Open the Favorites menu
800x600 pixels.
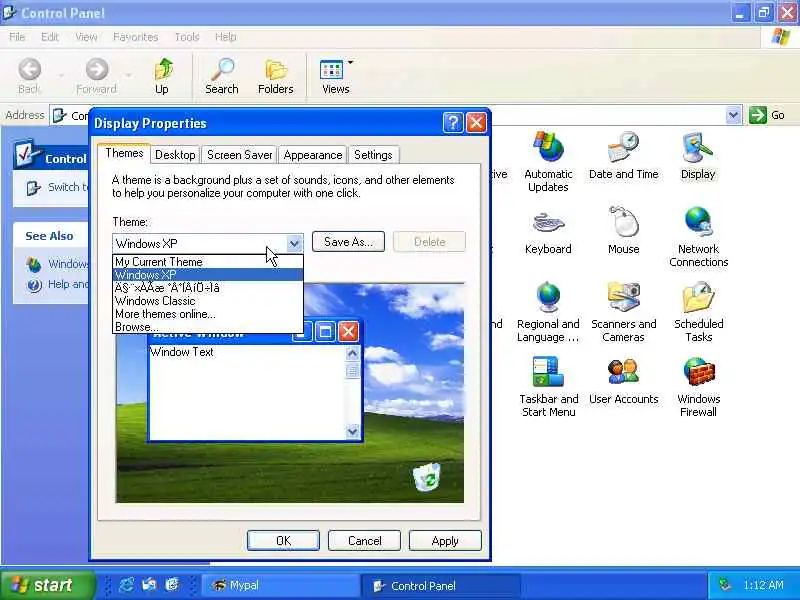135,37
